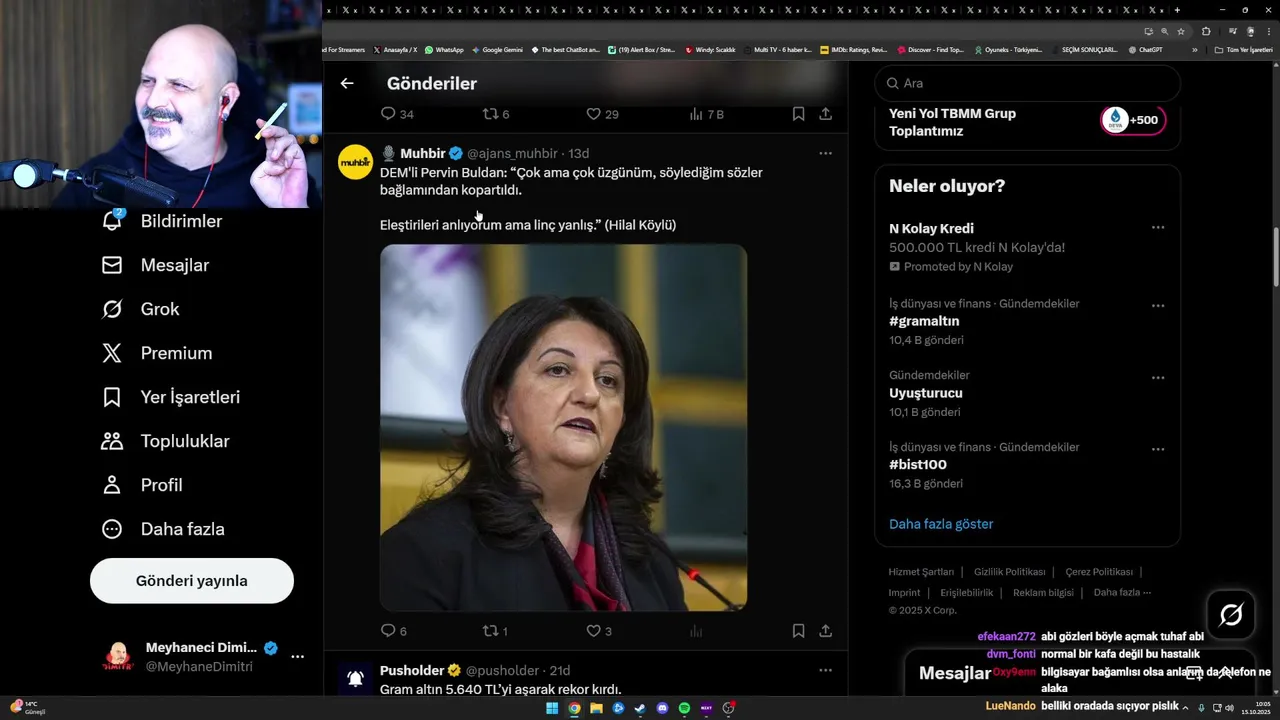Open more options on Muhbir post
This screenshot has width=1280, height=720.
click(x=825, y=153)
